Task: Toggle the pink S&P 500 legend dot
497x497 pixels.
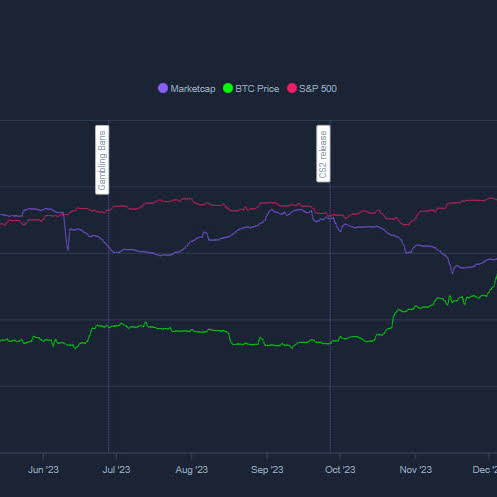Action: (x=292, y=88)
